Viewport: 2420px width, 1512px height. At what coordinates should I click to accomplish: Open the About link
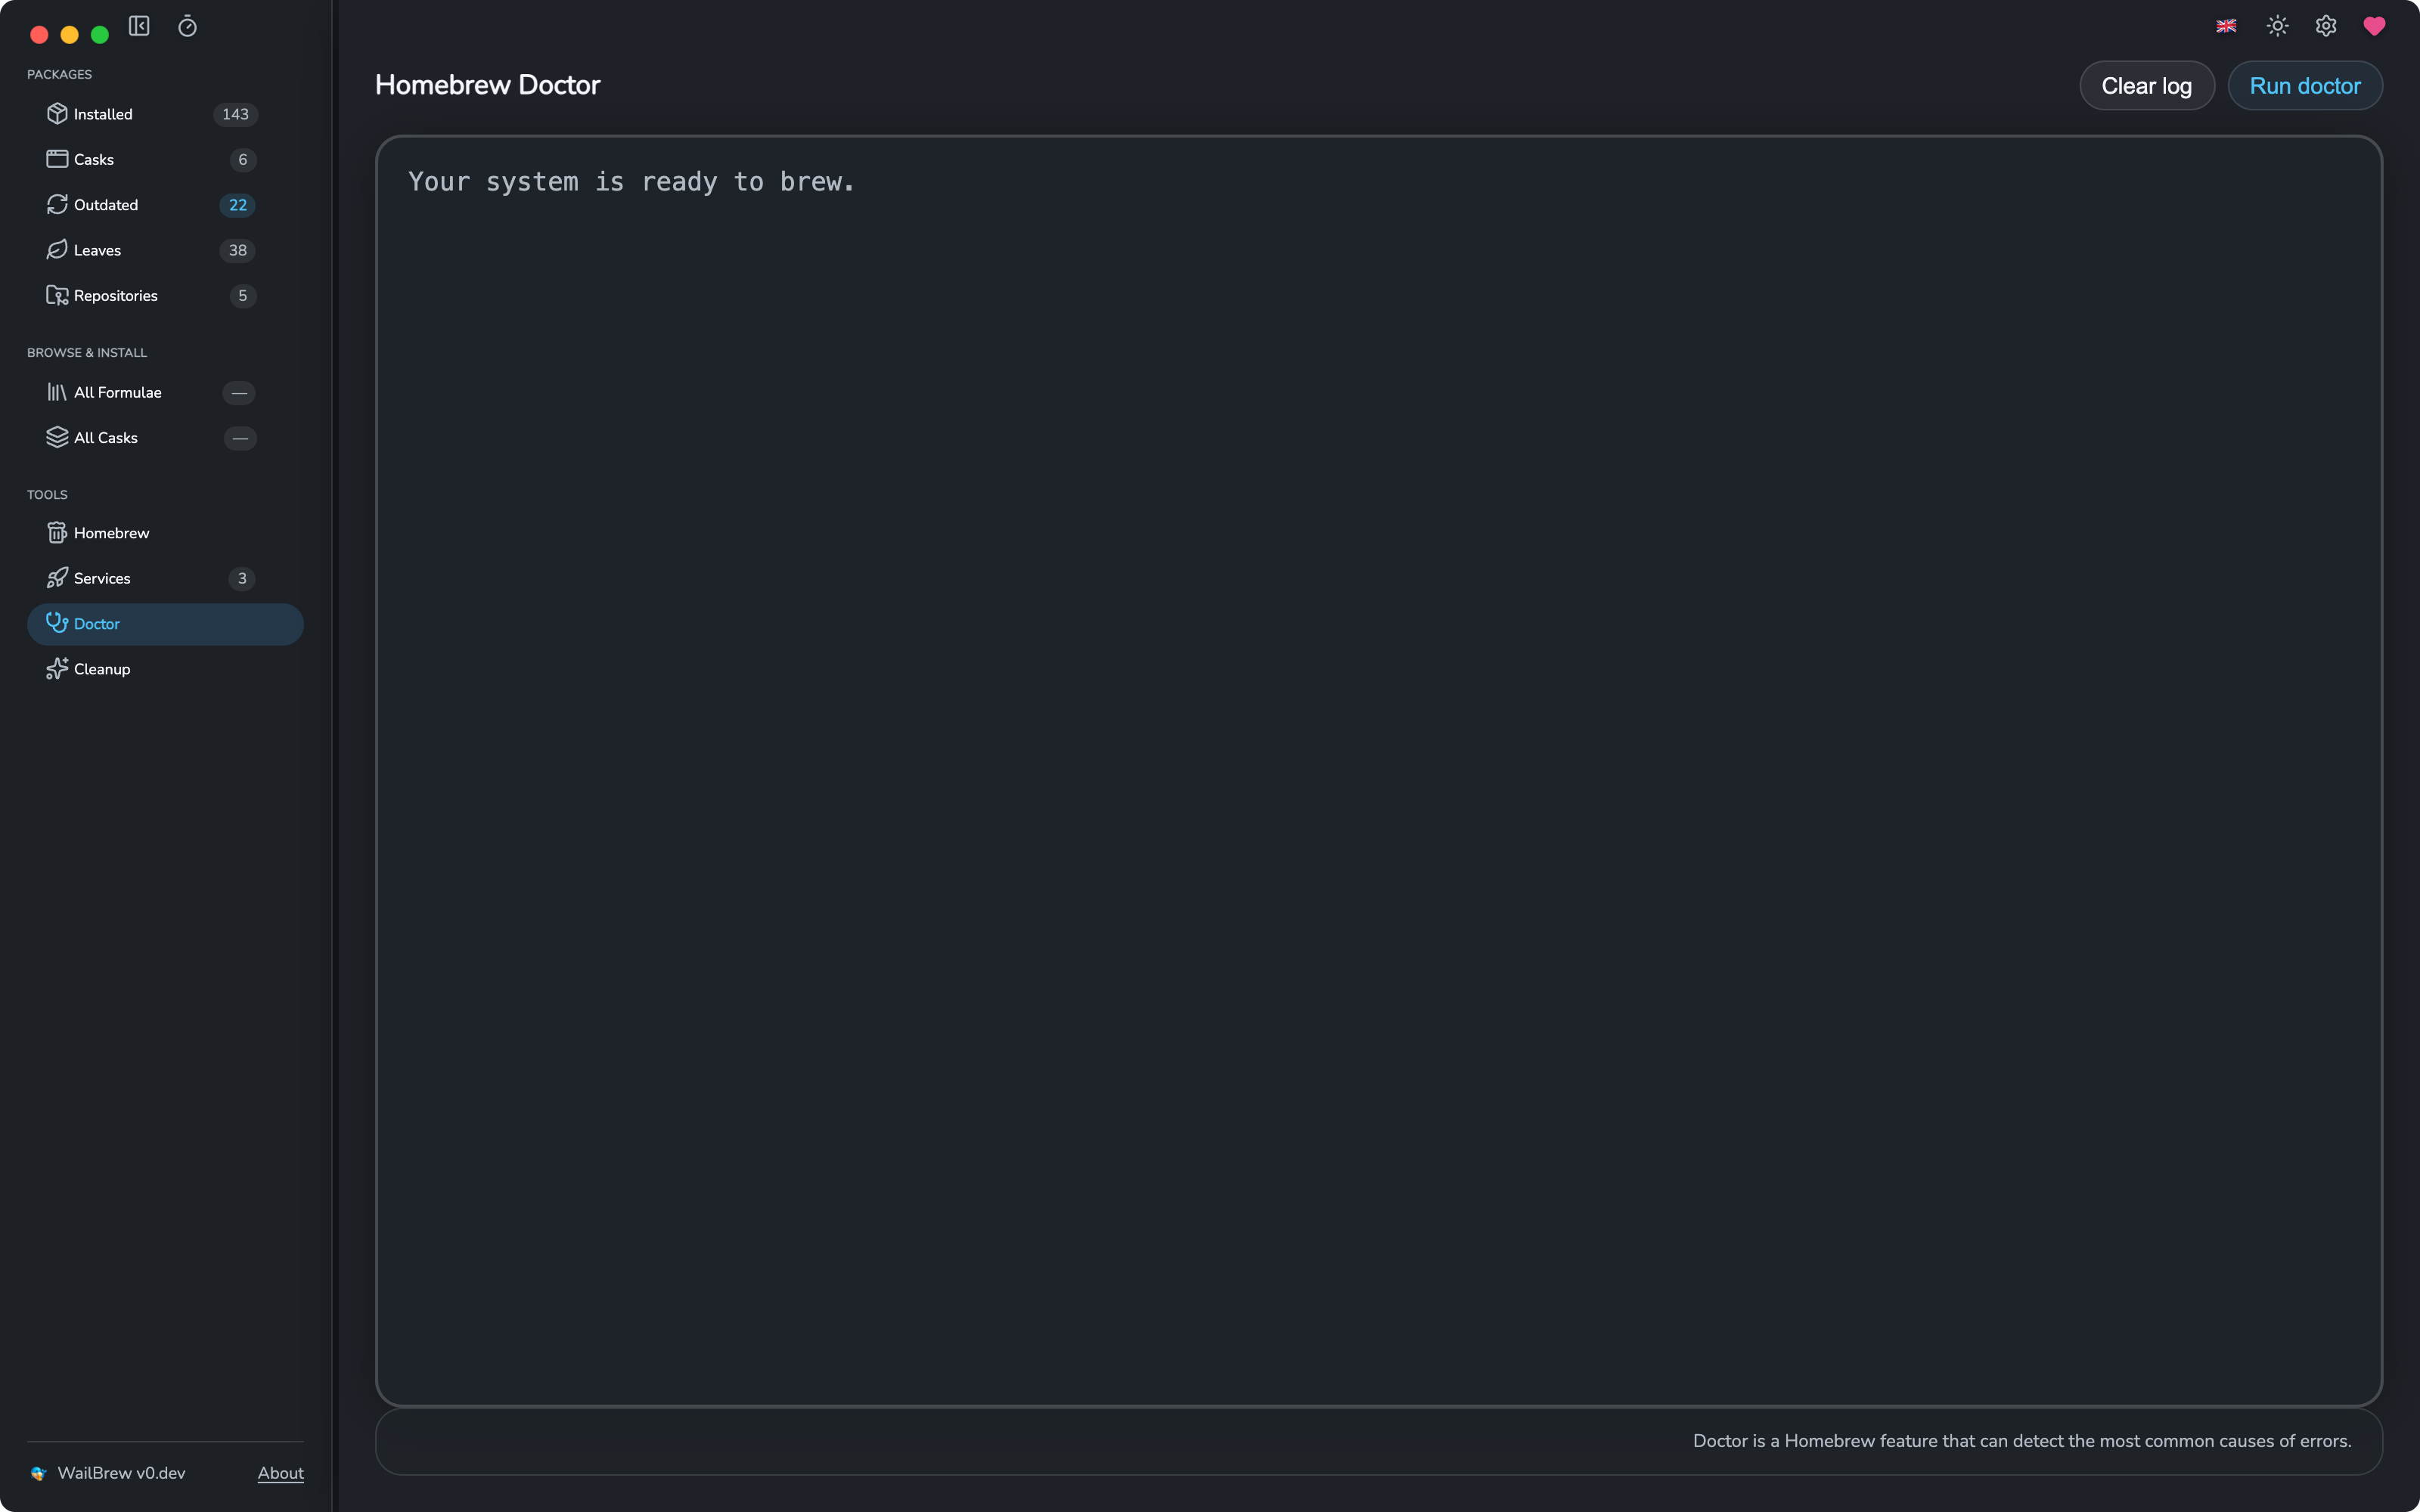(281, 1473)
